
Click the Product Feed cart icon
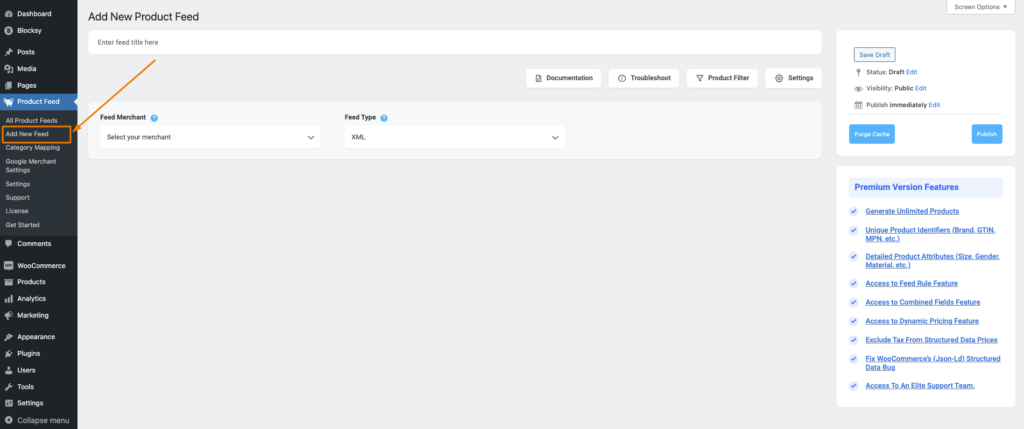pos(8,102)
